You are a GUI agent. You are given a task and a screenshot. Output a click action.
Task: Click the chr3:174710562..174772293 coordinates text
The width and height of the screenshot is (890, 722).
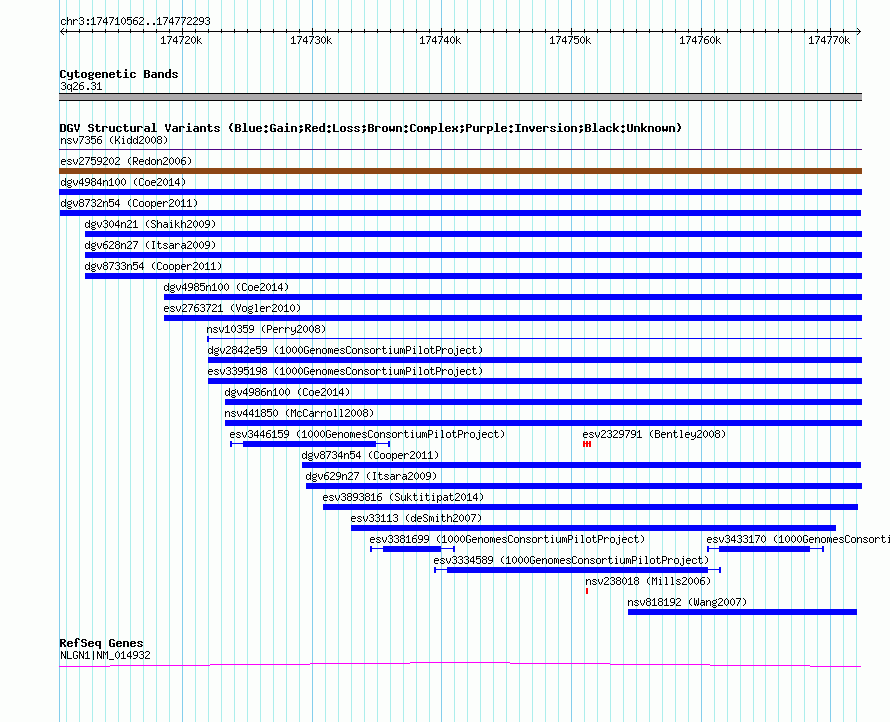click(135, 22)
